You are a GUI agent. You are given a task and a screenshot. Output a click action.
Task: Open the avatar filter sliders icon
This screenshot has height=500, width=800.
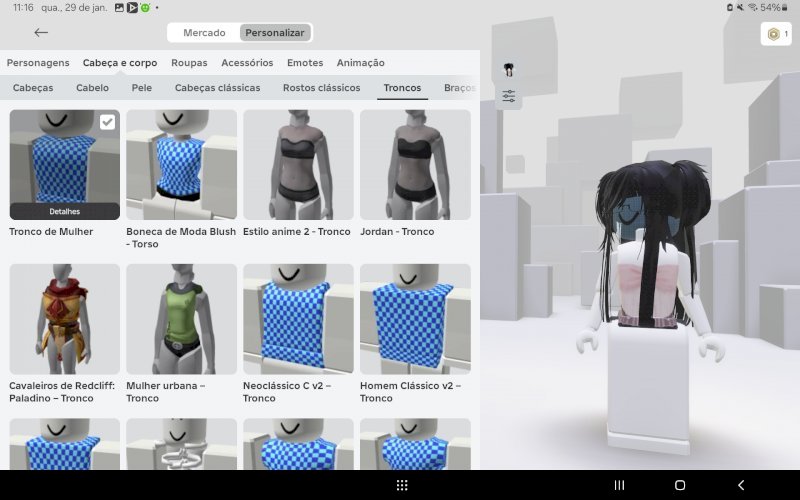[509, 96]
